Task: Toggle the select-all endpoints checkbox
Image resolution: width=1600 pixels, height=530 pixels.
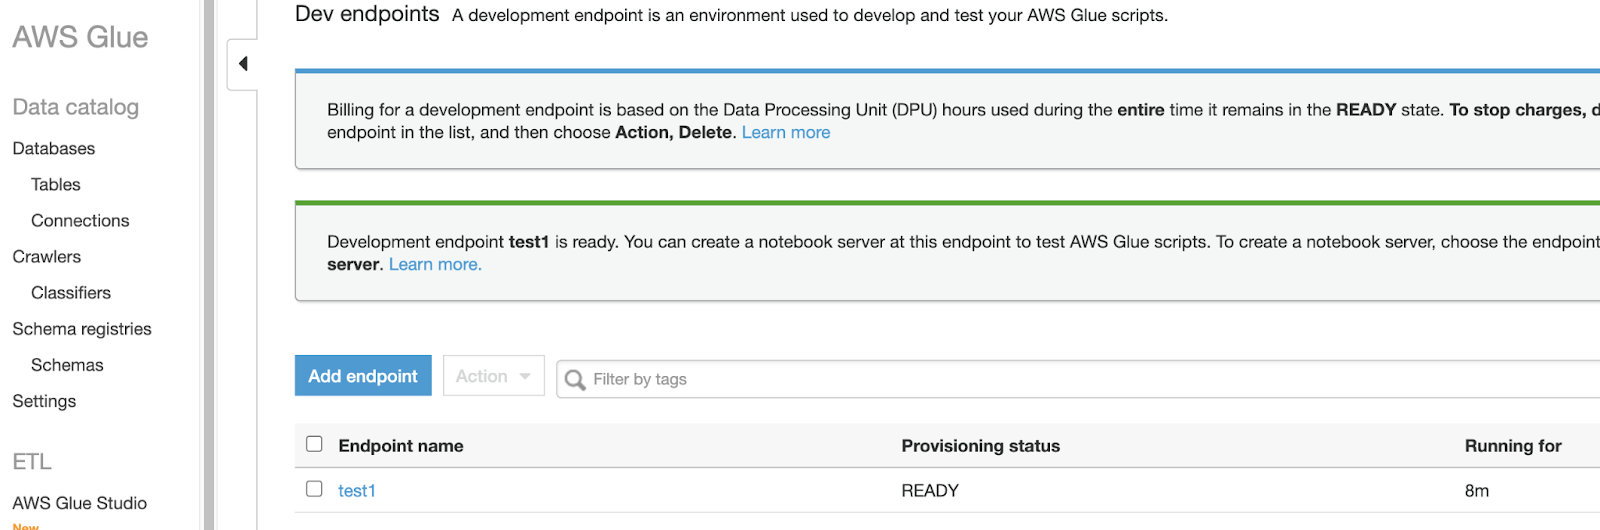Action: 314,444
